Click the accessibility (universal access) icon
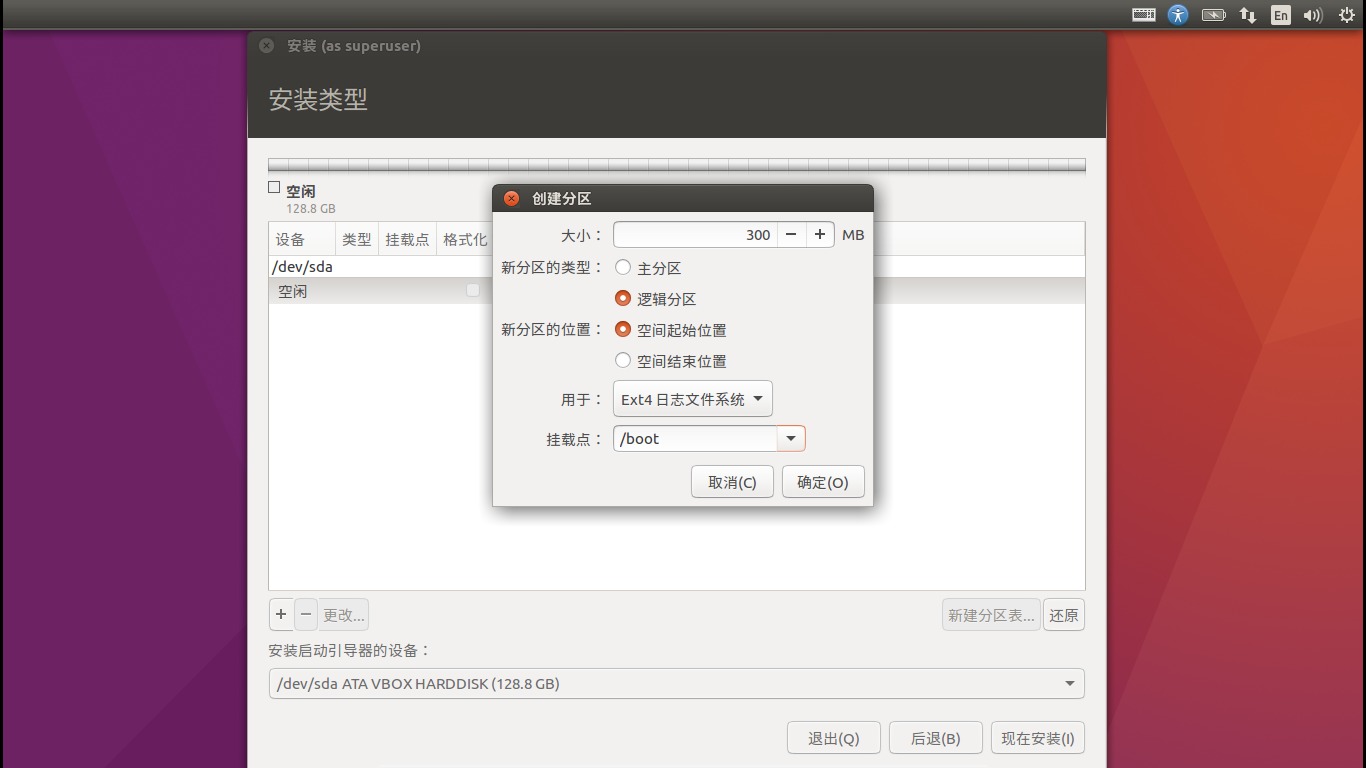 pyautogui.click(x=1178, y=15)
